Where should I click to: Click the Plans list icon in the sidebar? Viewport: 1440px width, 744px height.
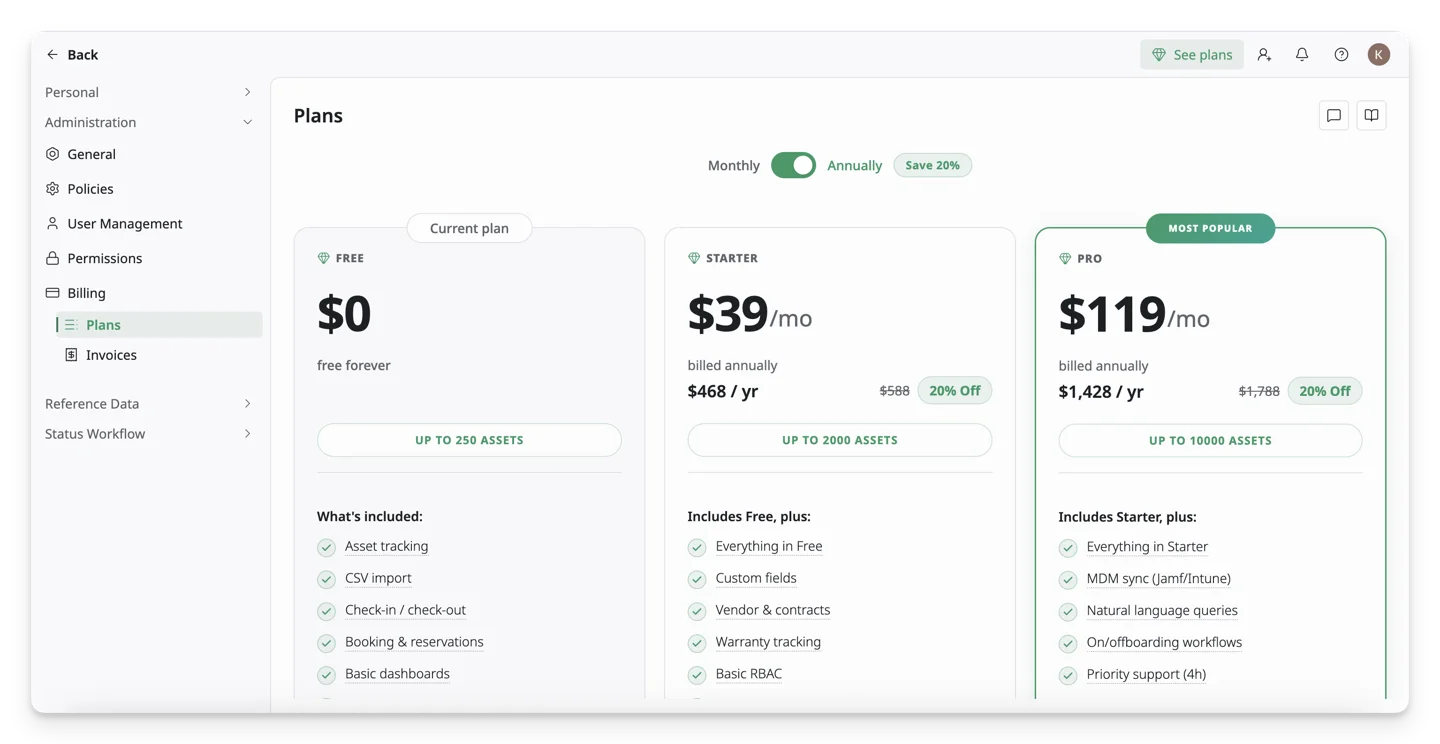(x=71, y=325)
